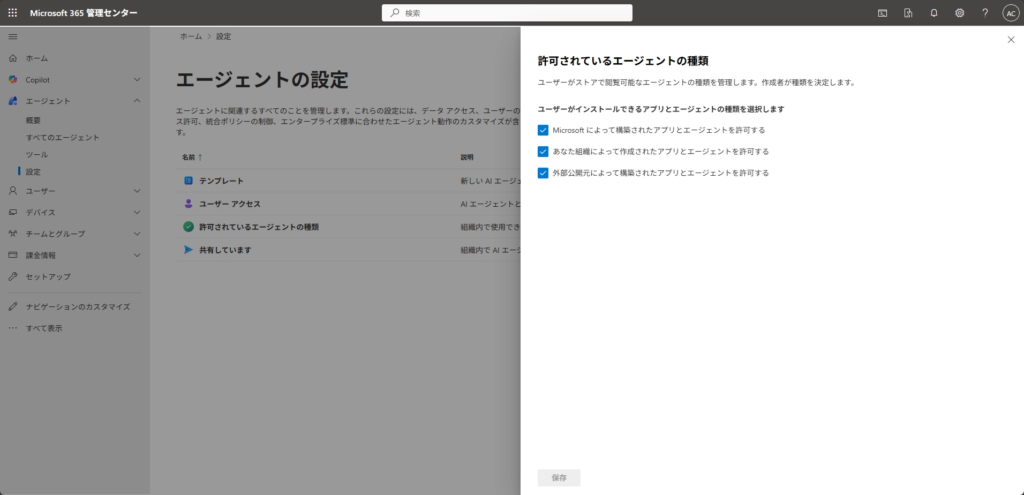
Task: Expand the ユーザー navigation section
Action: click(137, 190)
